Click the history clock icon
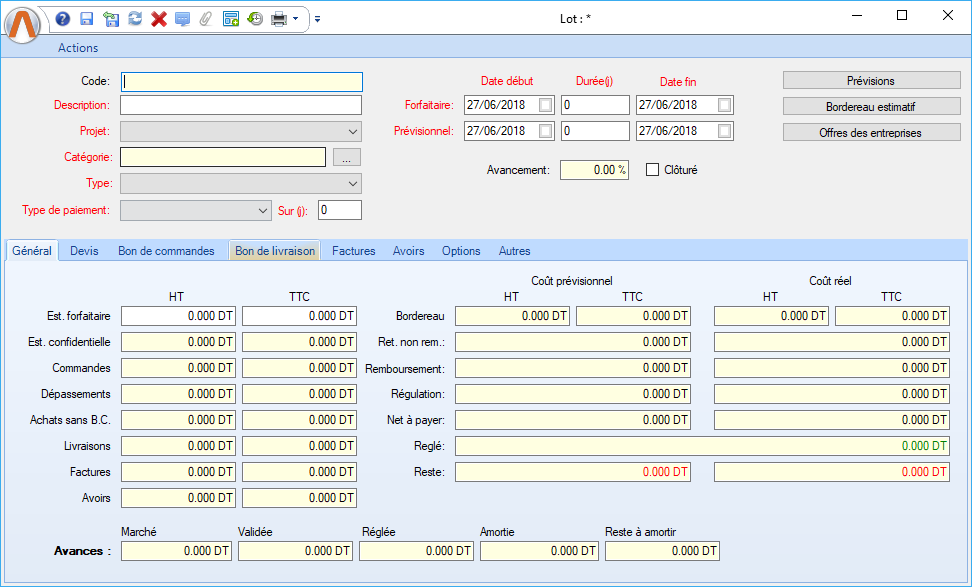The image size is (972, 587). click(255, 18)
